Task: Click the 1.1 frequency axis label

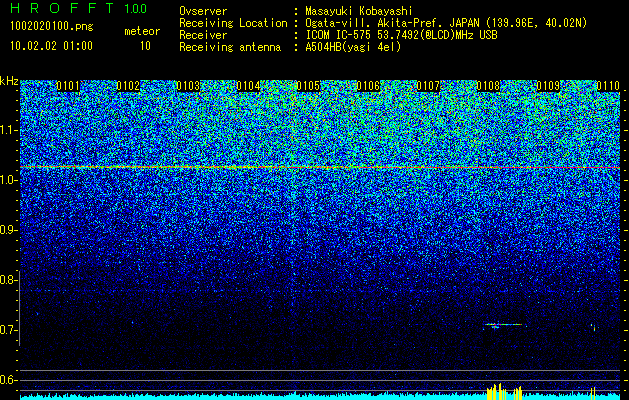Action: (x=8, y=130)
